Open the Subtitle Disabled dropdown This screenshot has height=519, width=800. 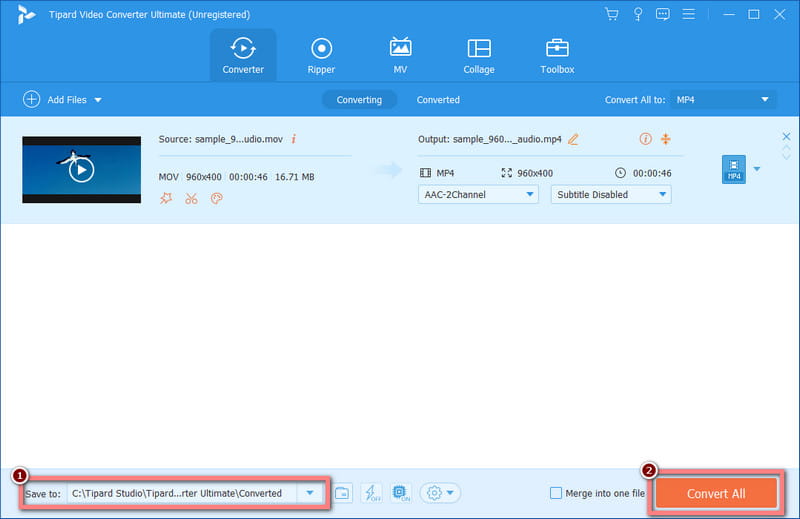[611, 194]
